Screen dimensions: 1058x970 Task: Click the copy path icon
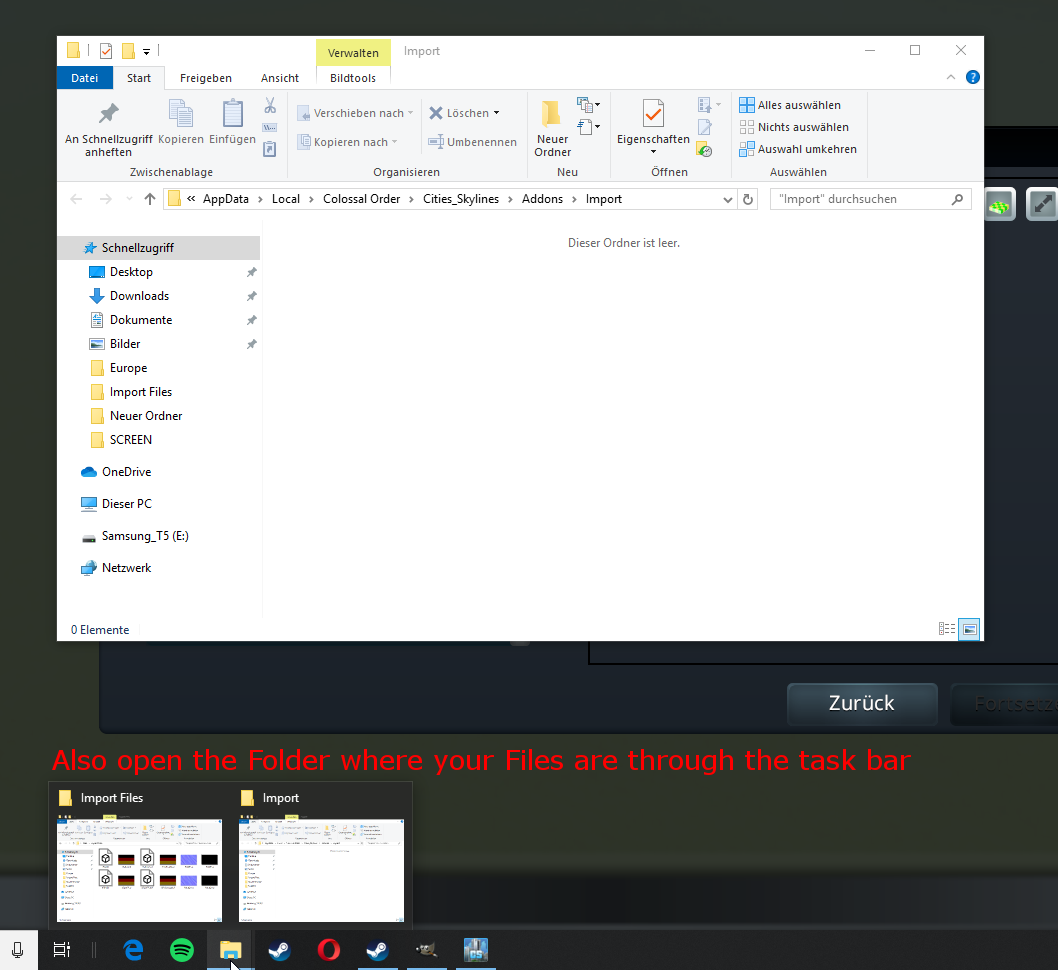[x=270, y=127]
